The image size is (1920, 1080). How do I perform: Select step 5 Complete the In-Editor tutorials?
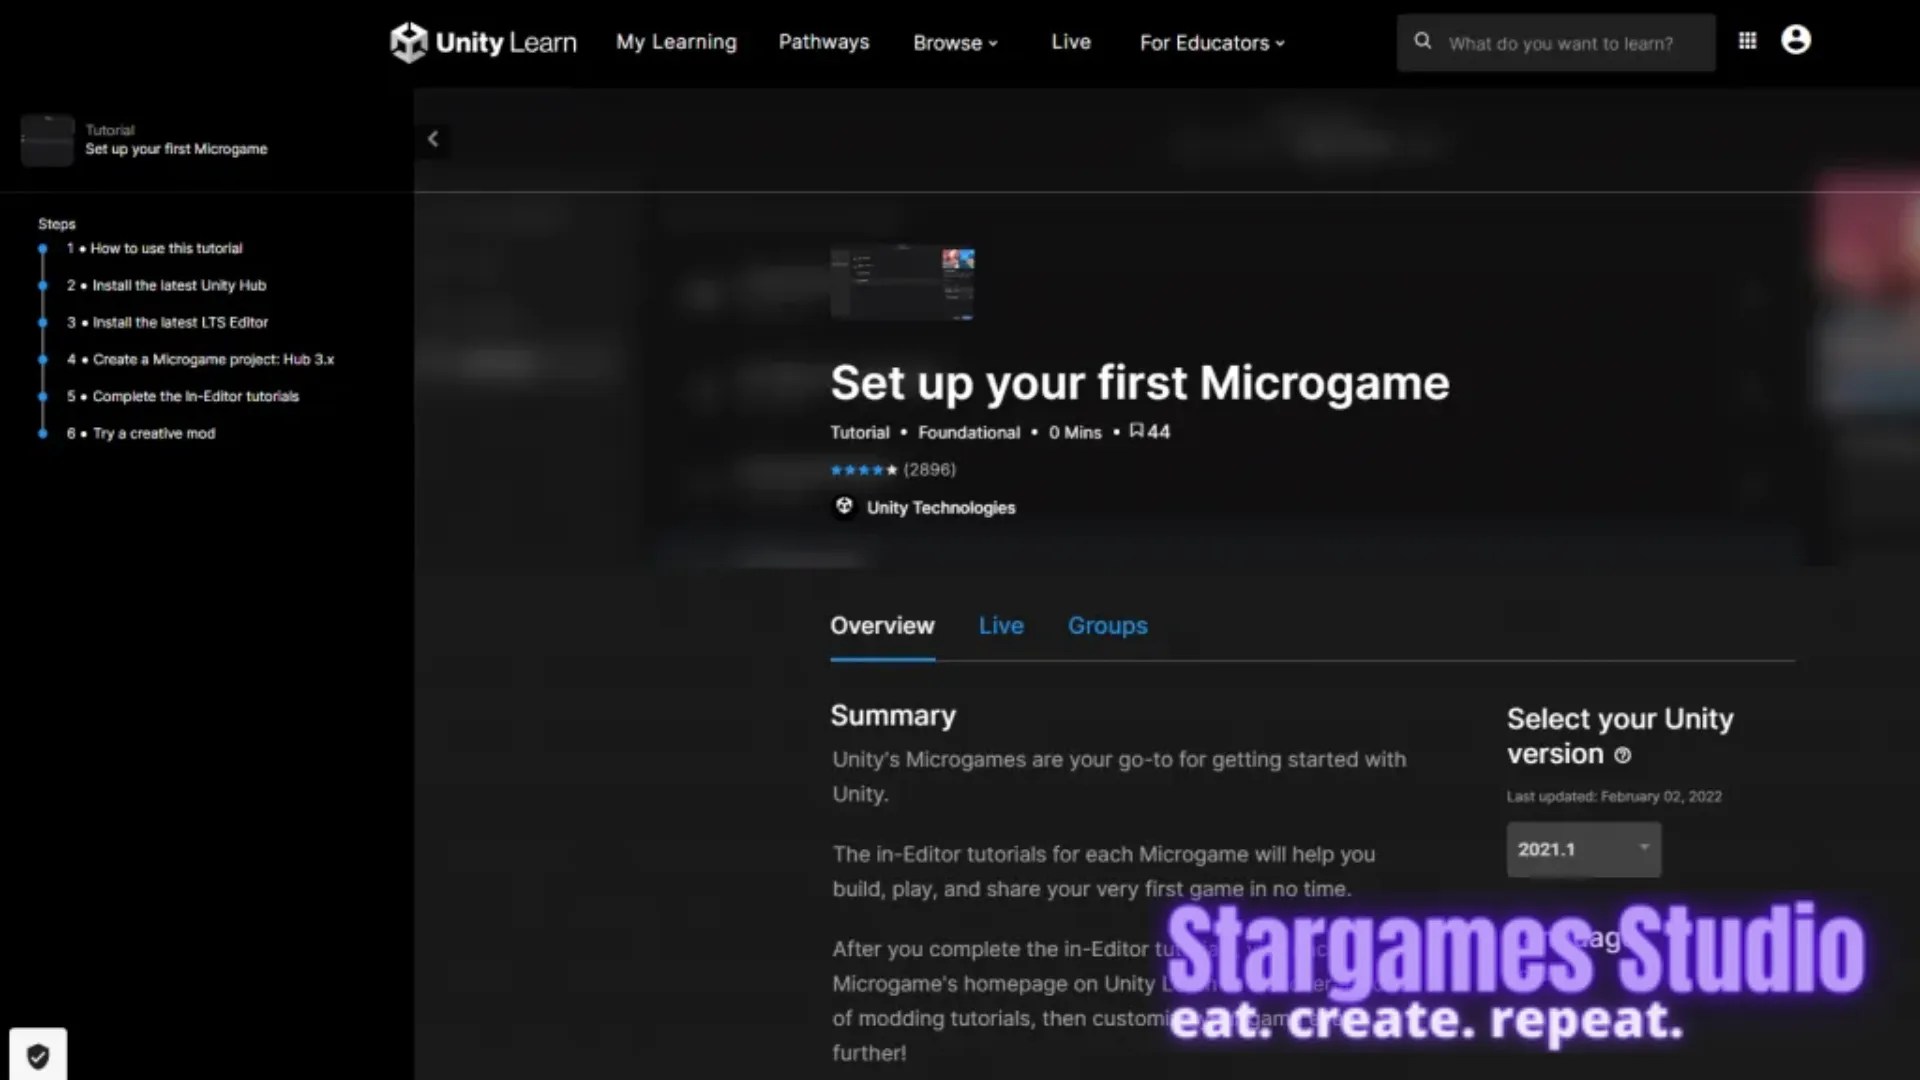196,396
